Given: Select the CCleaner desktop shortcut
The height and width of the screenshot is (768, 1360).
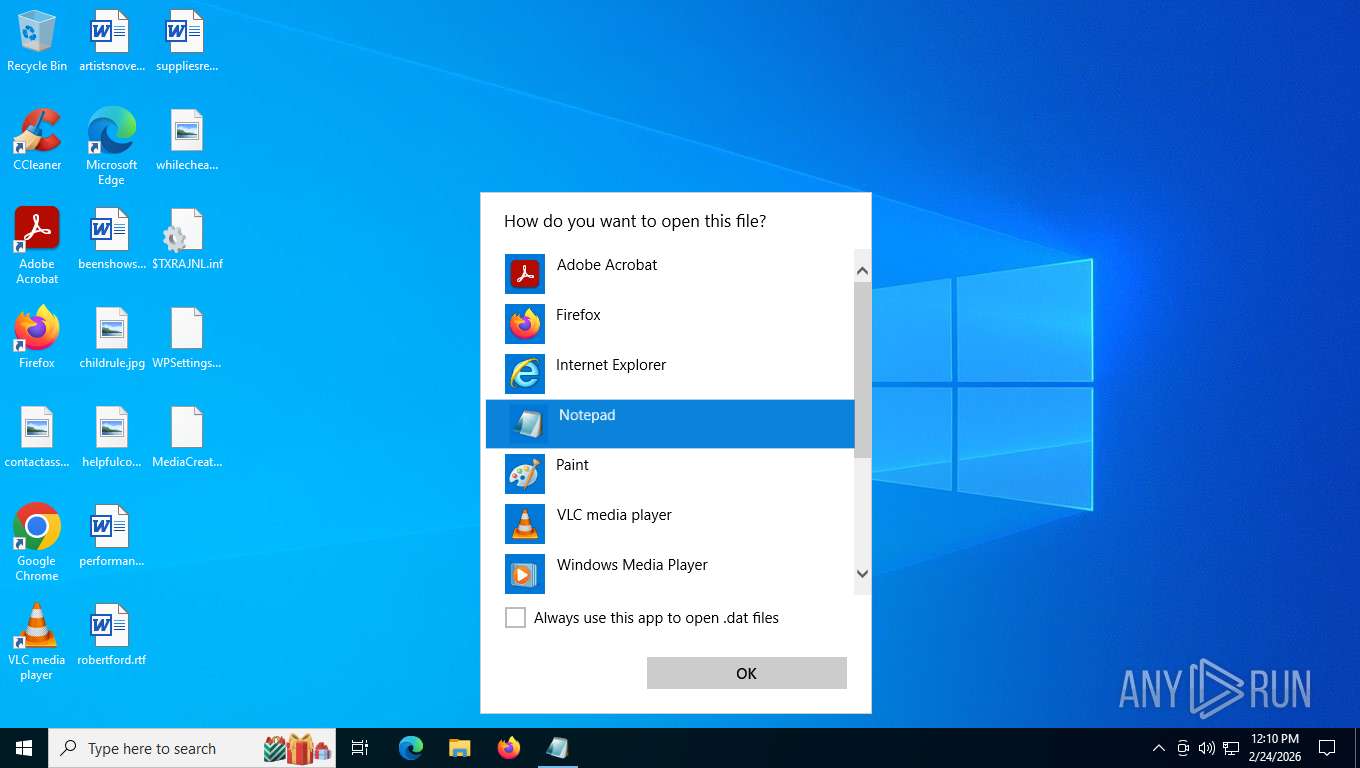Looking at the screenshot, I should [x=37, y=140].
